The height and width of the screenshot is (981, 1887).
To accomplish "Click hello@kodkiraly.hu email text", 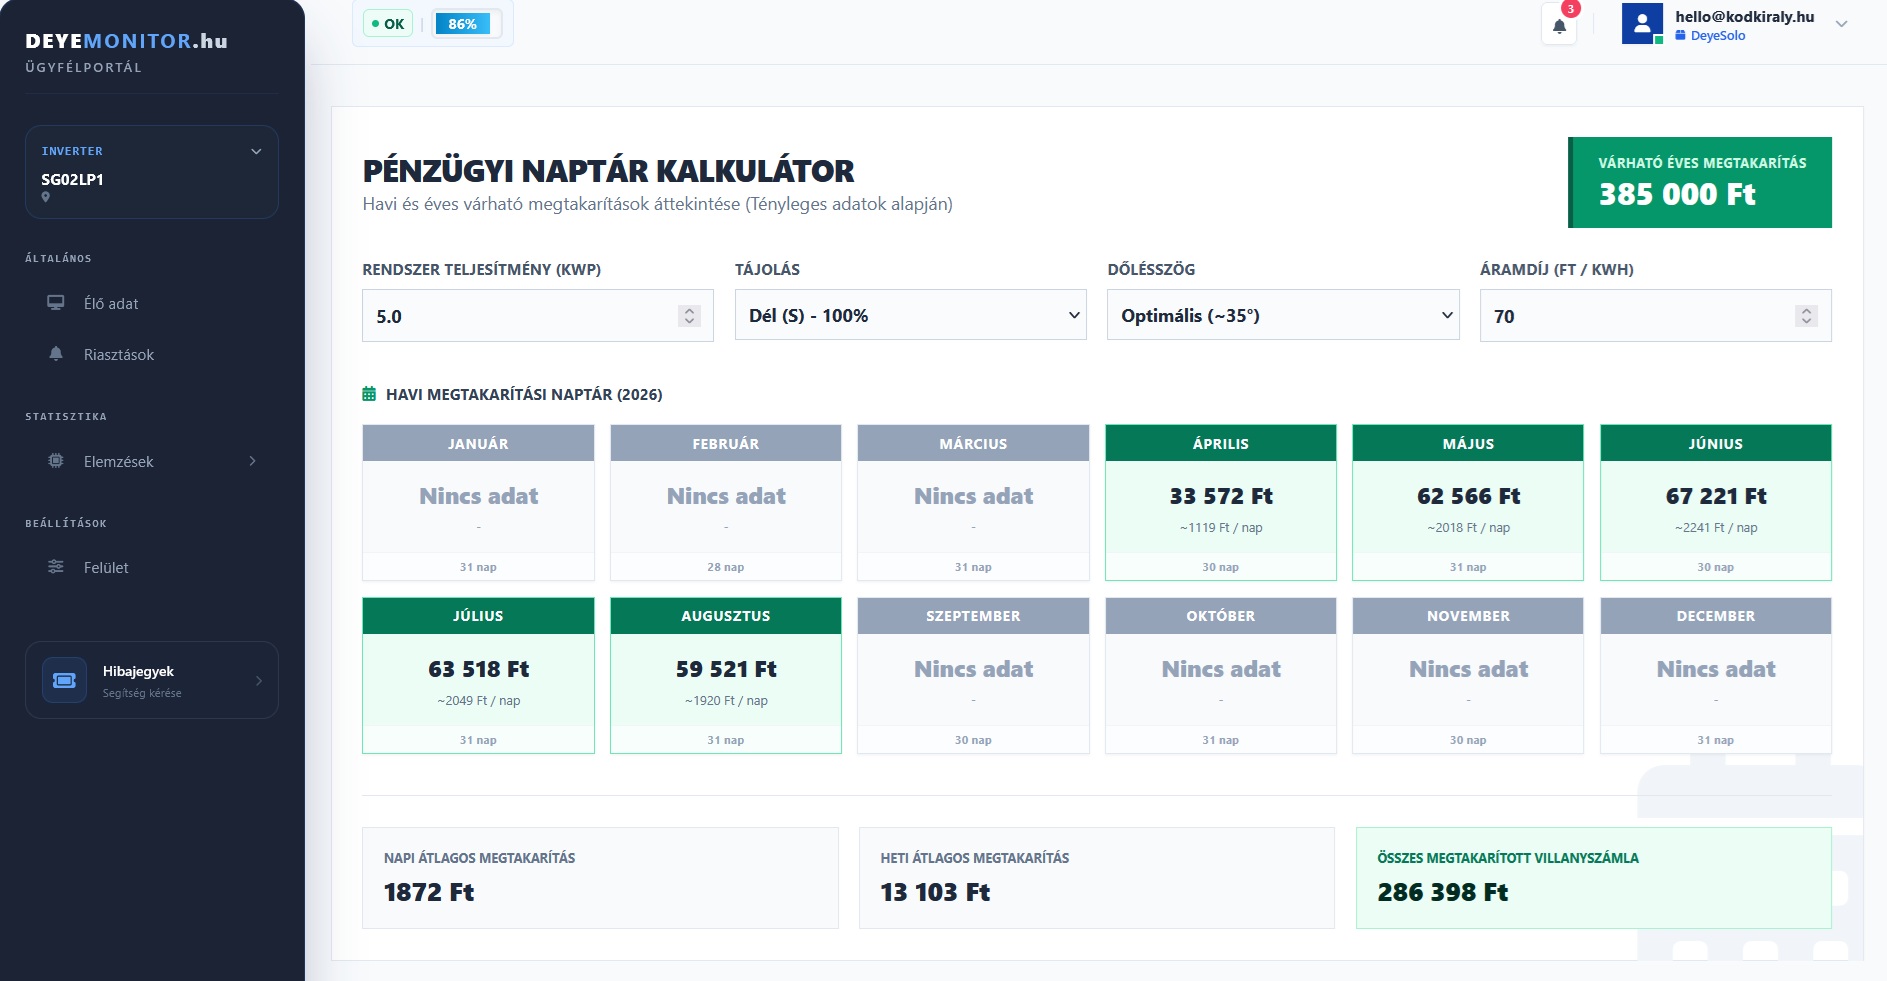I will [x=1745, y=16].
